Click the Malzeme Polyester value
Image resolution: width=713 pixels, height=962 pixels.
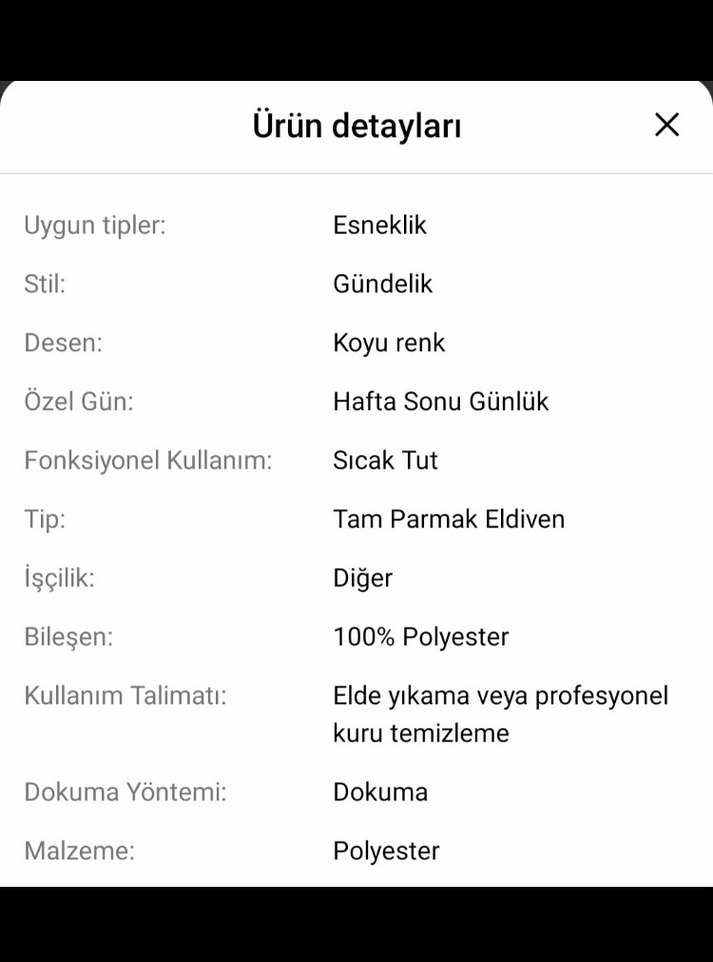[386, 851]
